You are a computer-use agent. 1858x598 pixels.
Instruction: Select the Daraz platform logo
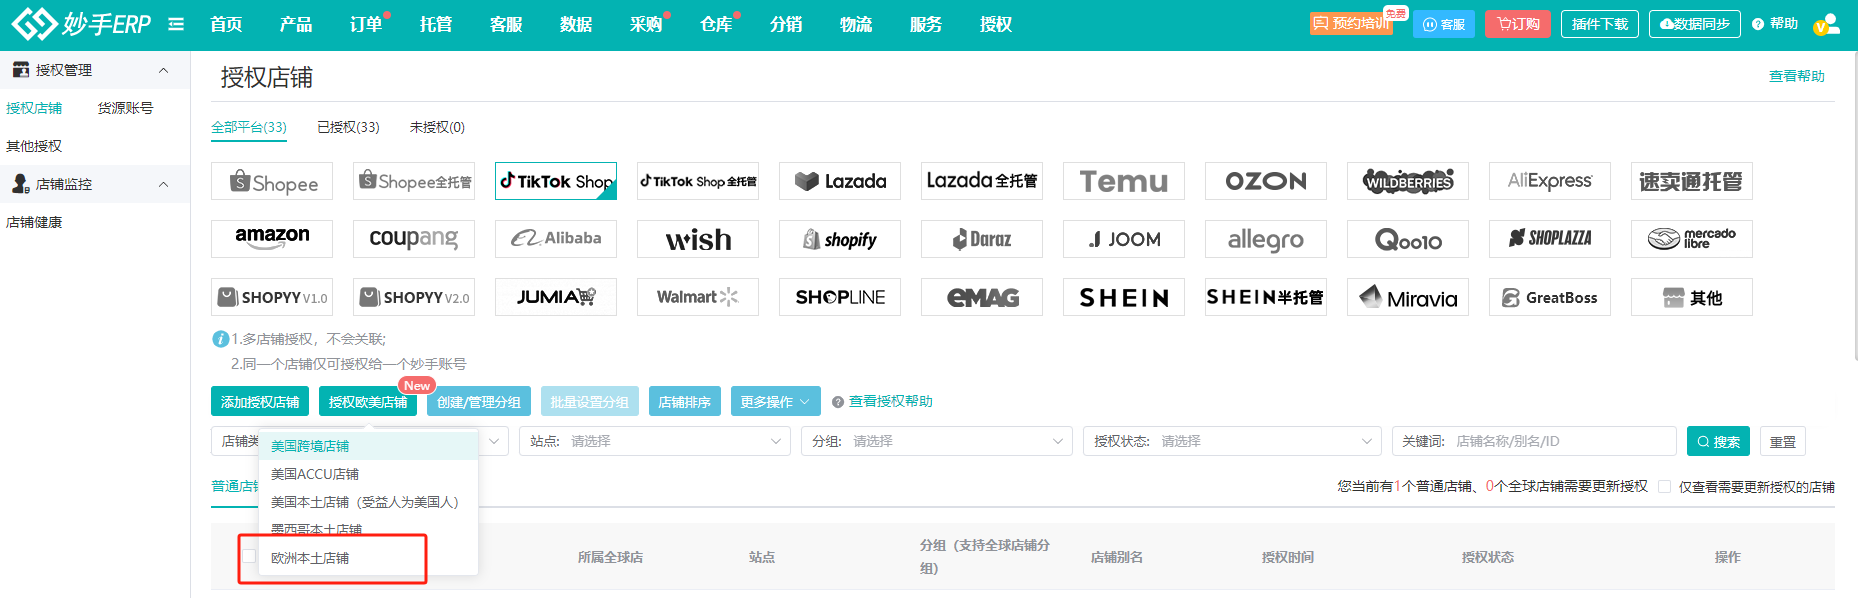coord(982,239)
